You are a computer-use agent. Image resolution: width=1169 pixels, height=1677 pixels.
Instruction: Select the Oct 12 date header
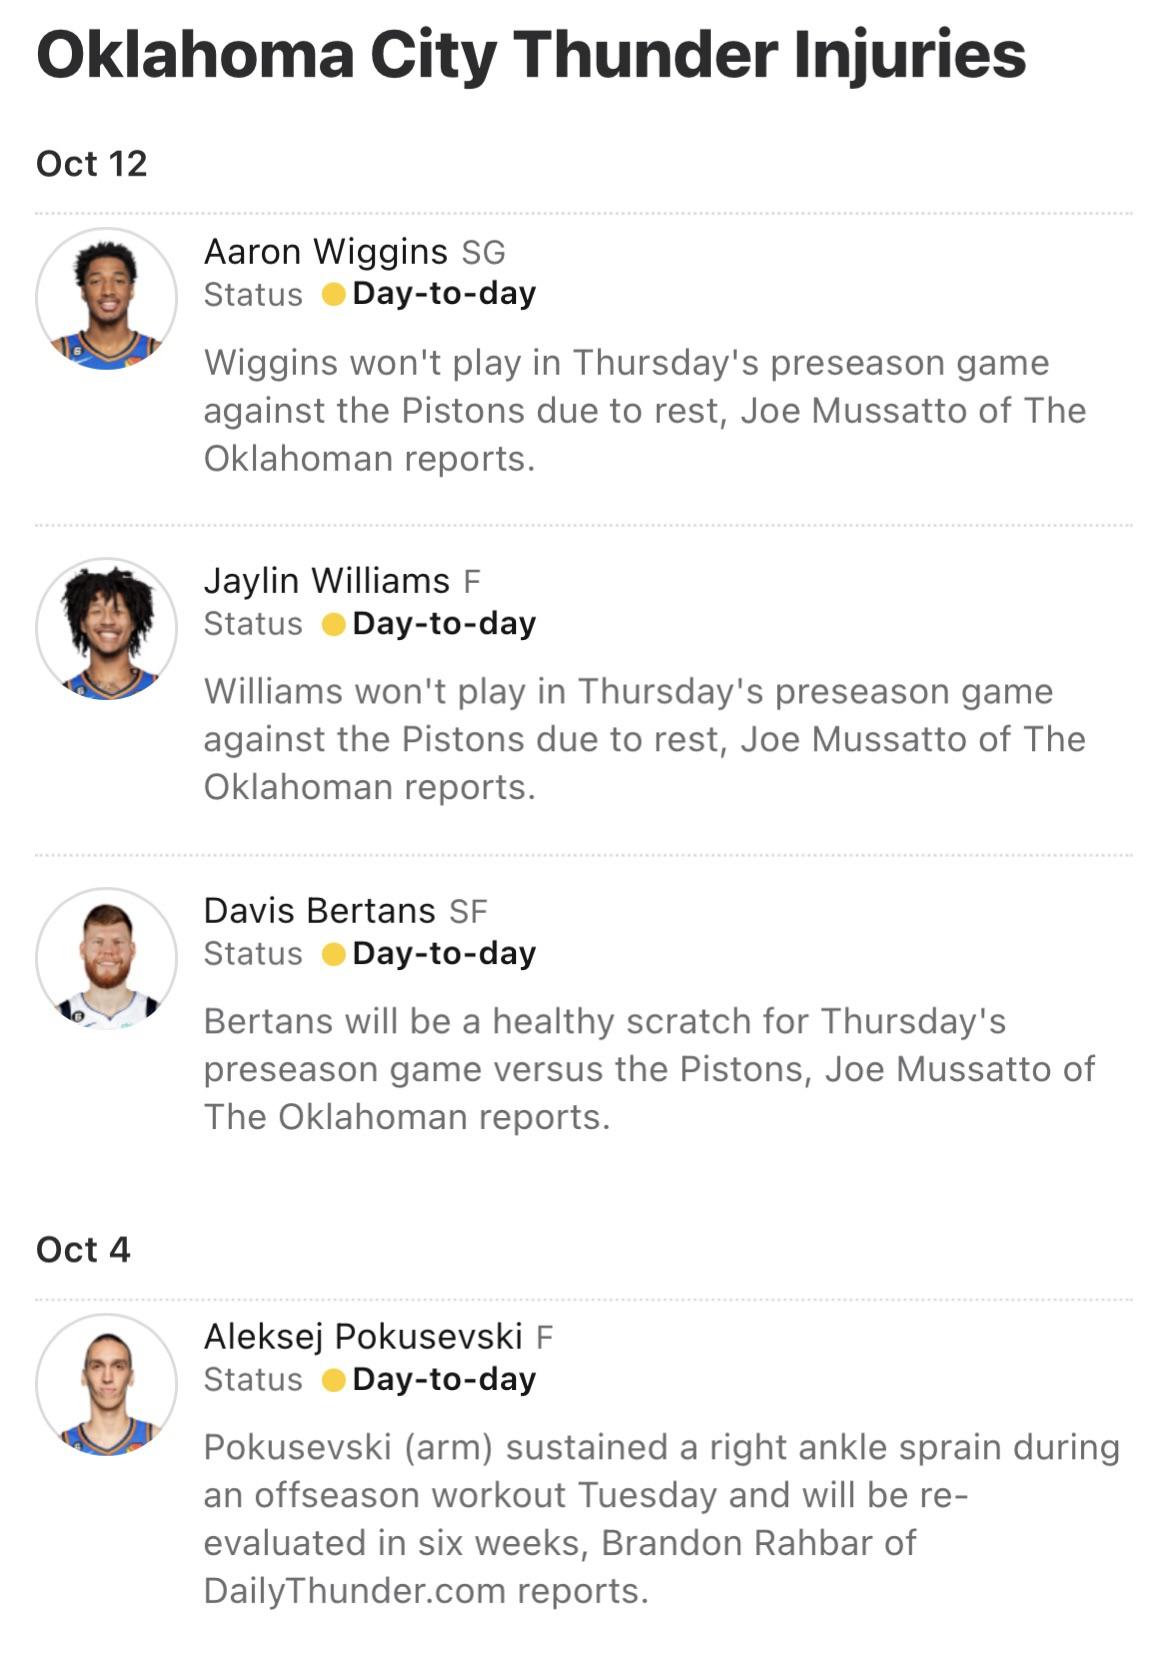pyautogui.click(x=91, y=164)
